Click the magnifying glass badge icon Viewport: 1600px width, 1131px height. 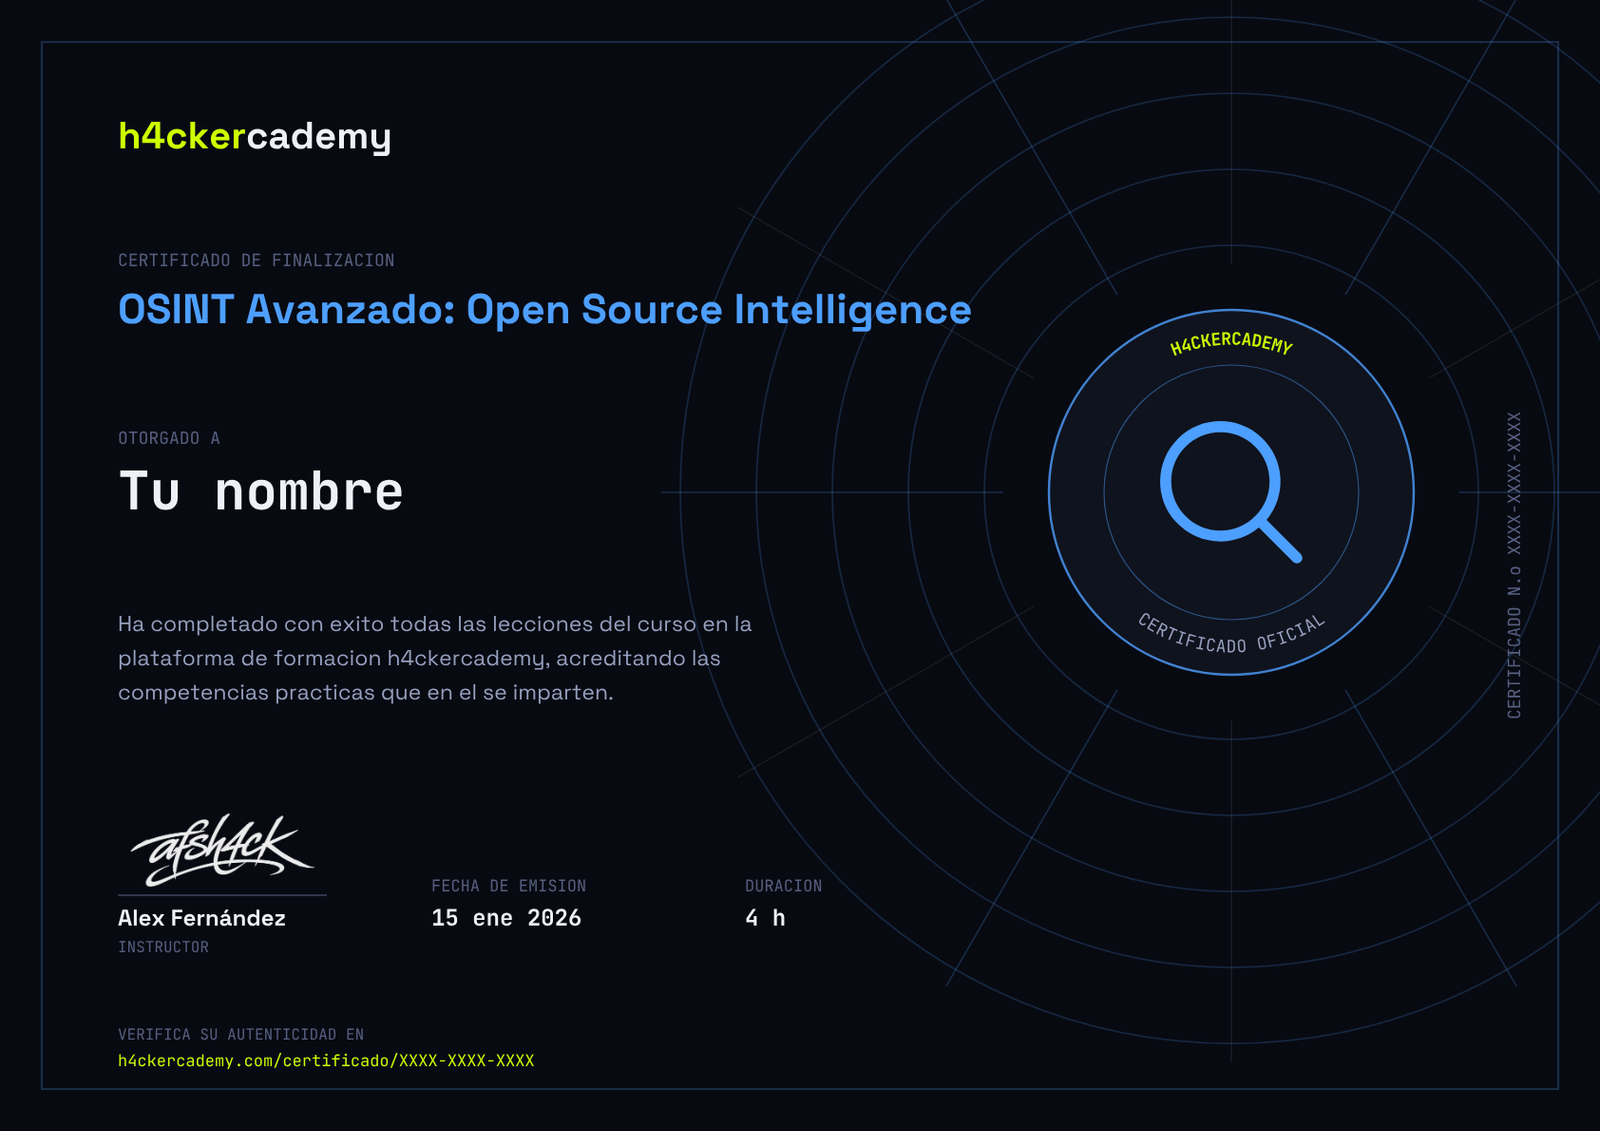(x=1231, y=492)
